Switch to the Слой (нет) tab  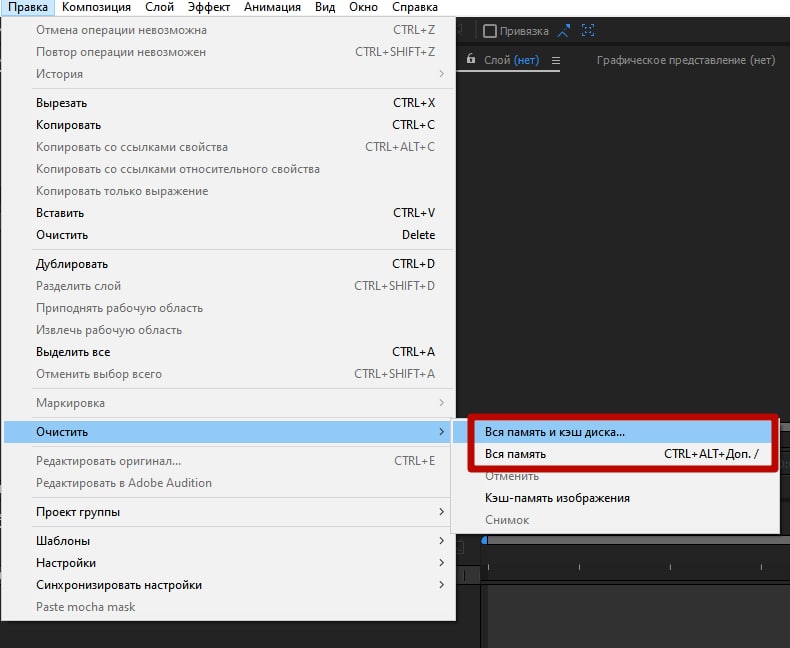click(511, 60)
